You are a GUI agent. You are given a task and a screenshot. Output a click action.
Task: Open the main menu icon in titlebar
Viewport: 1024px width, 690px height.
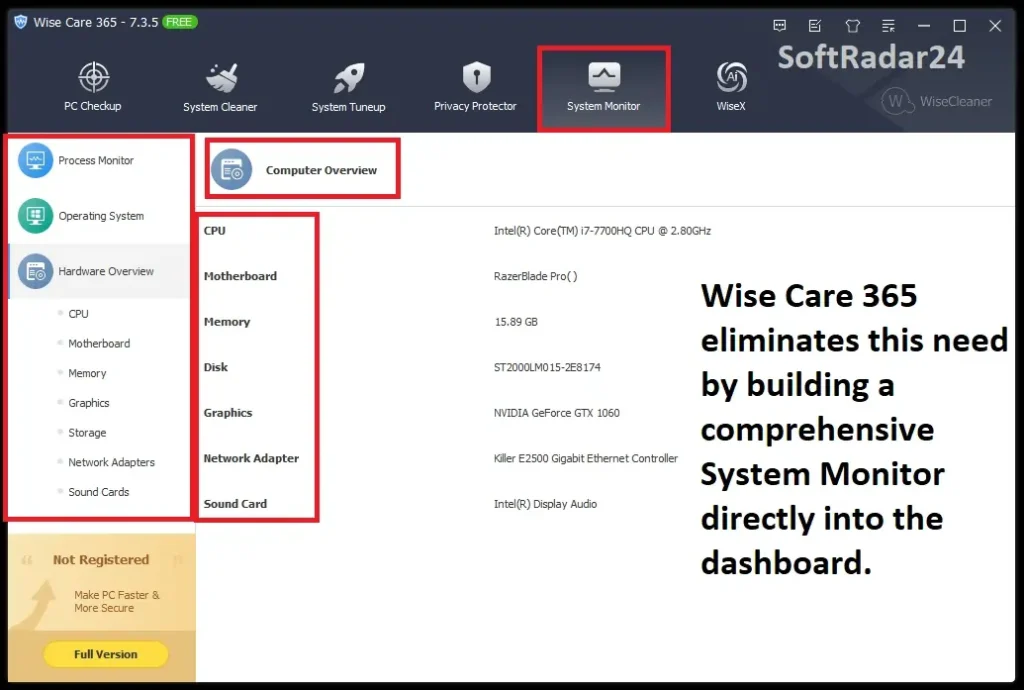coord(886,25)
